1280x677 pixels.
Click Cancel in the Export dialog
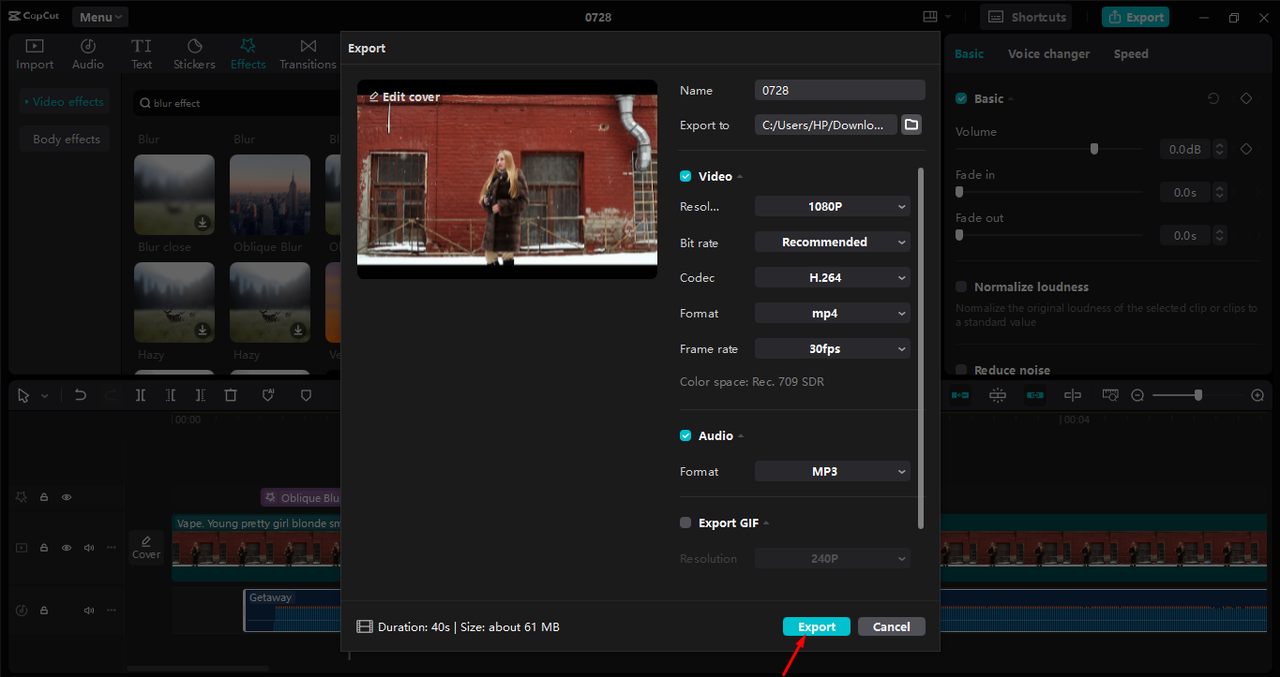891,627
